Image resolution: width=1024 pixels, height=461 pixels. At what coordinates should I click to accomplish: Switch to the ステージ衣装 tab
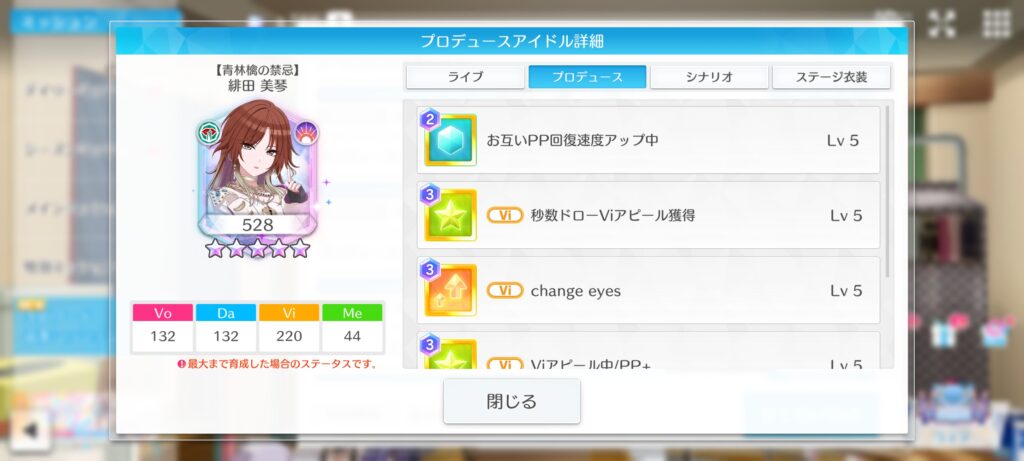(x=831, y=77)
